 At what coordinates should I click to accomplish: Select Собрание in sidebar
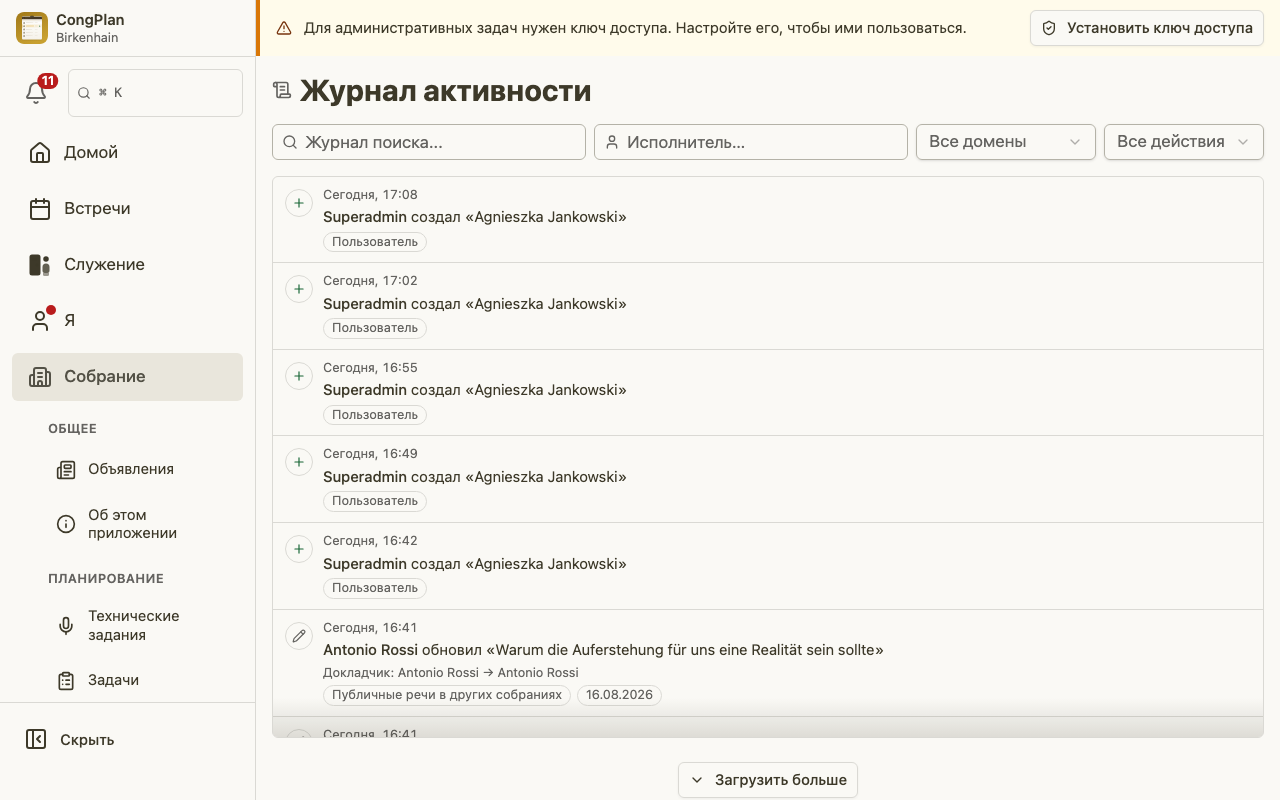127,376
